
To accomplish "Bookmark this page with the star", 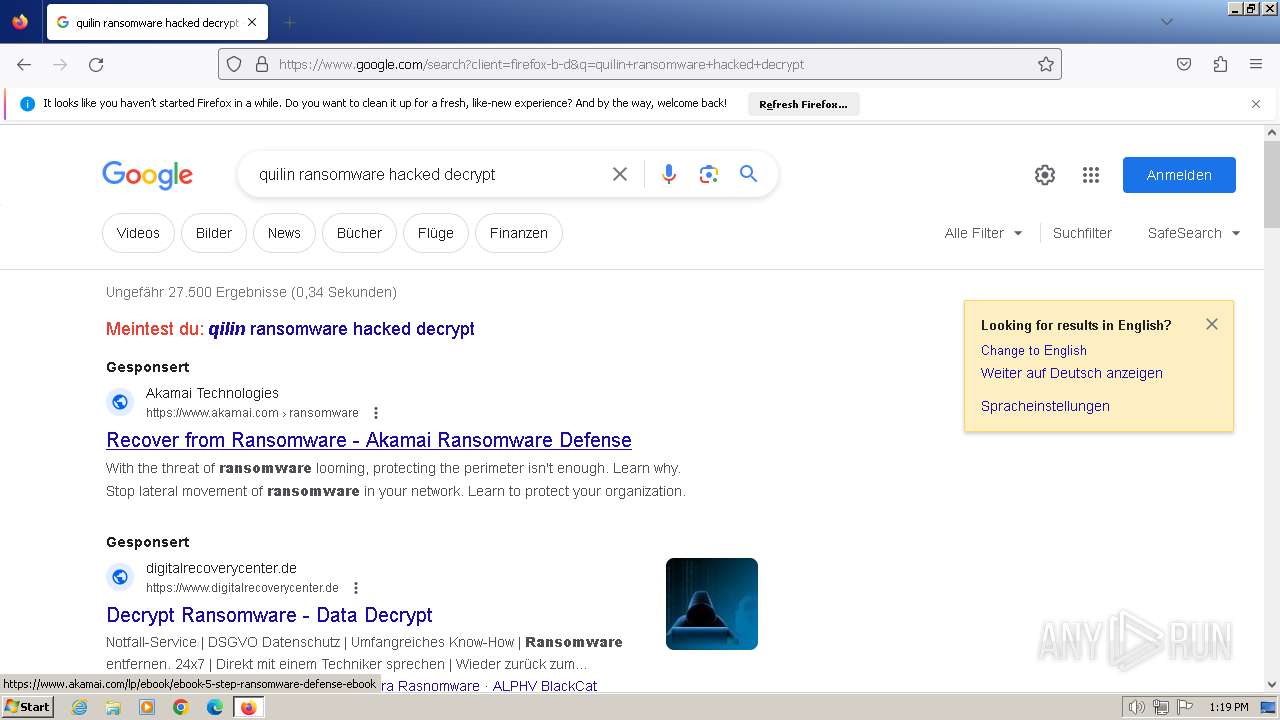I will [1046, 64].
